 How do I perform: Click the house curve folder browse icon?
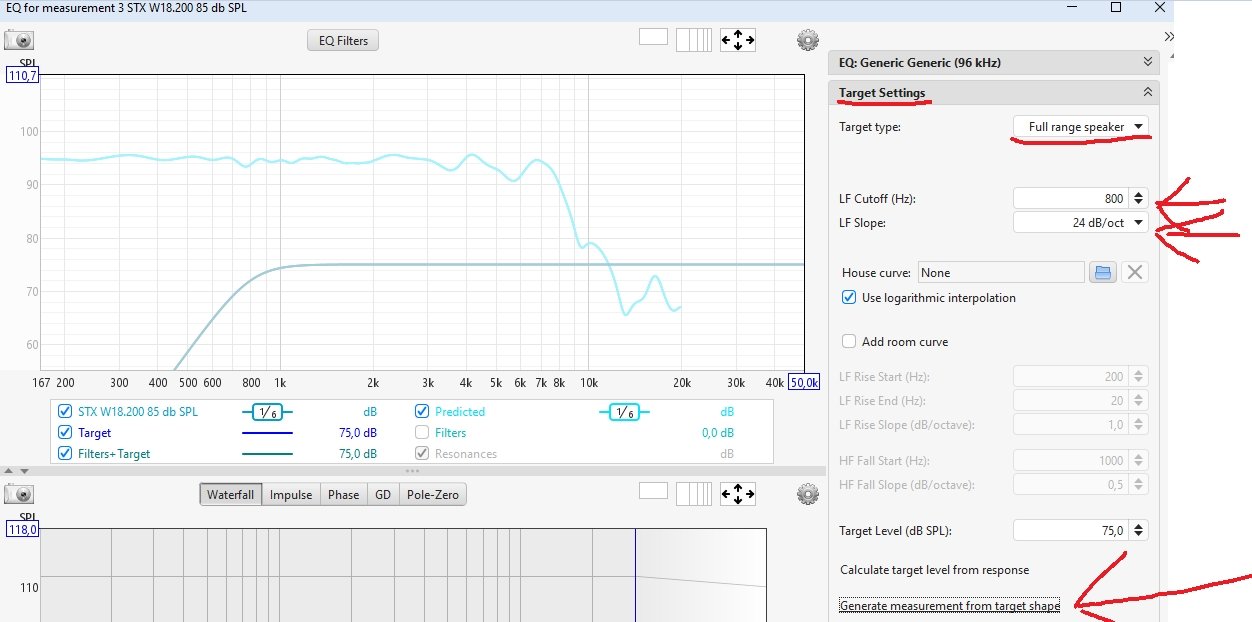click(1102, 272)
